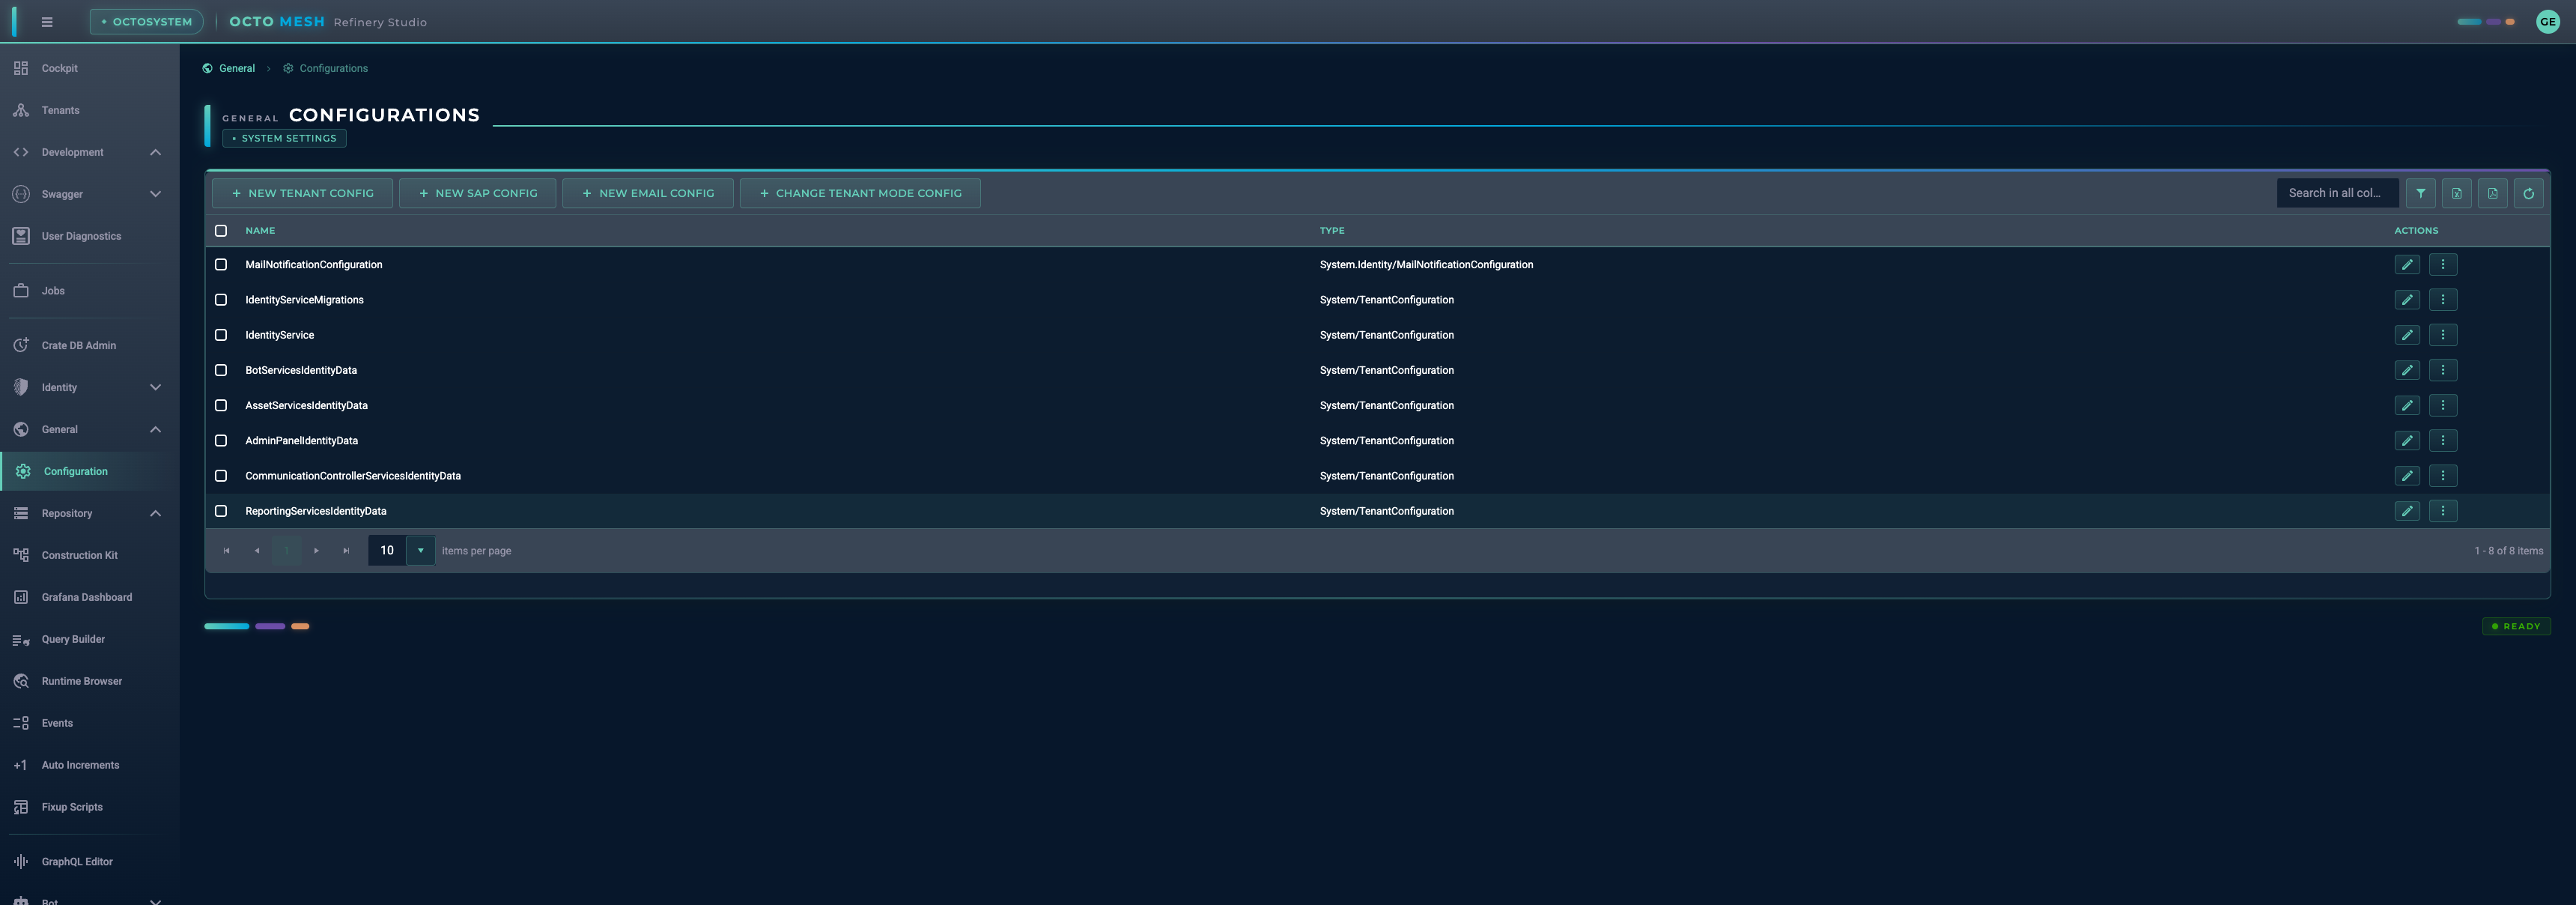The width and height of the screenshot is (2576, 905).
Task: Edit the IdentityService row
Action: coord(2407,335)
